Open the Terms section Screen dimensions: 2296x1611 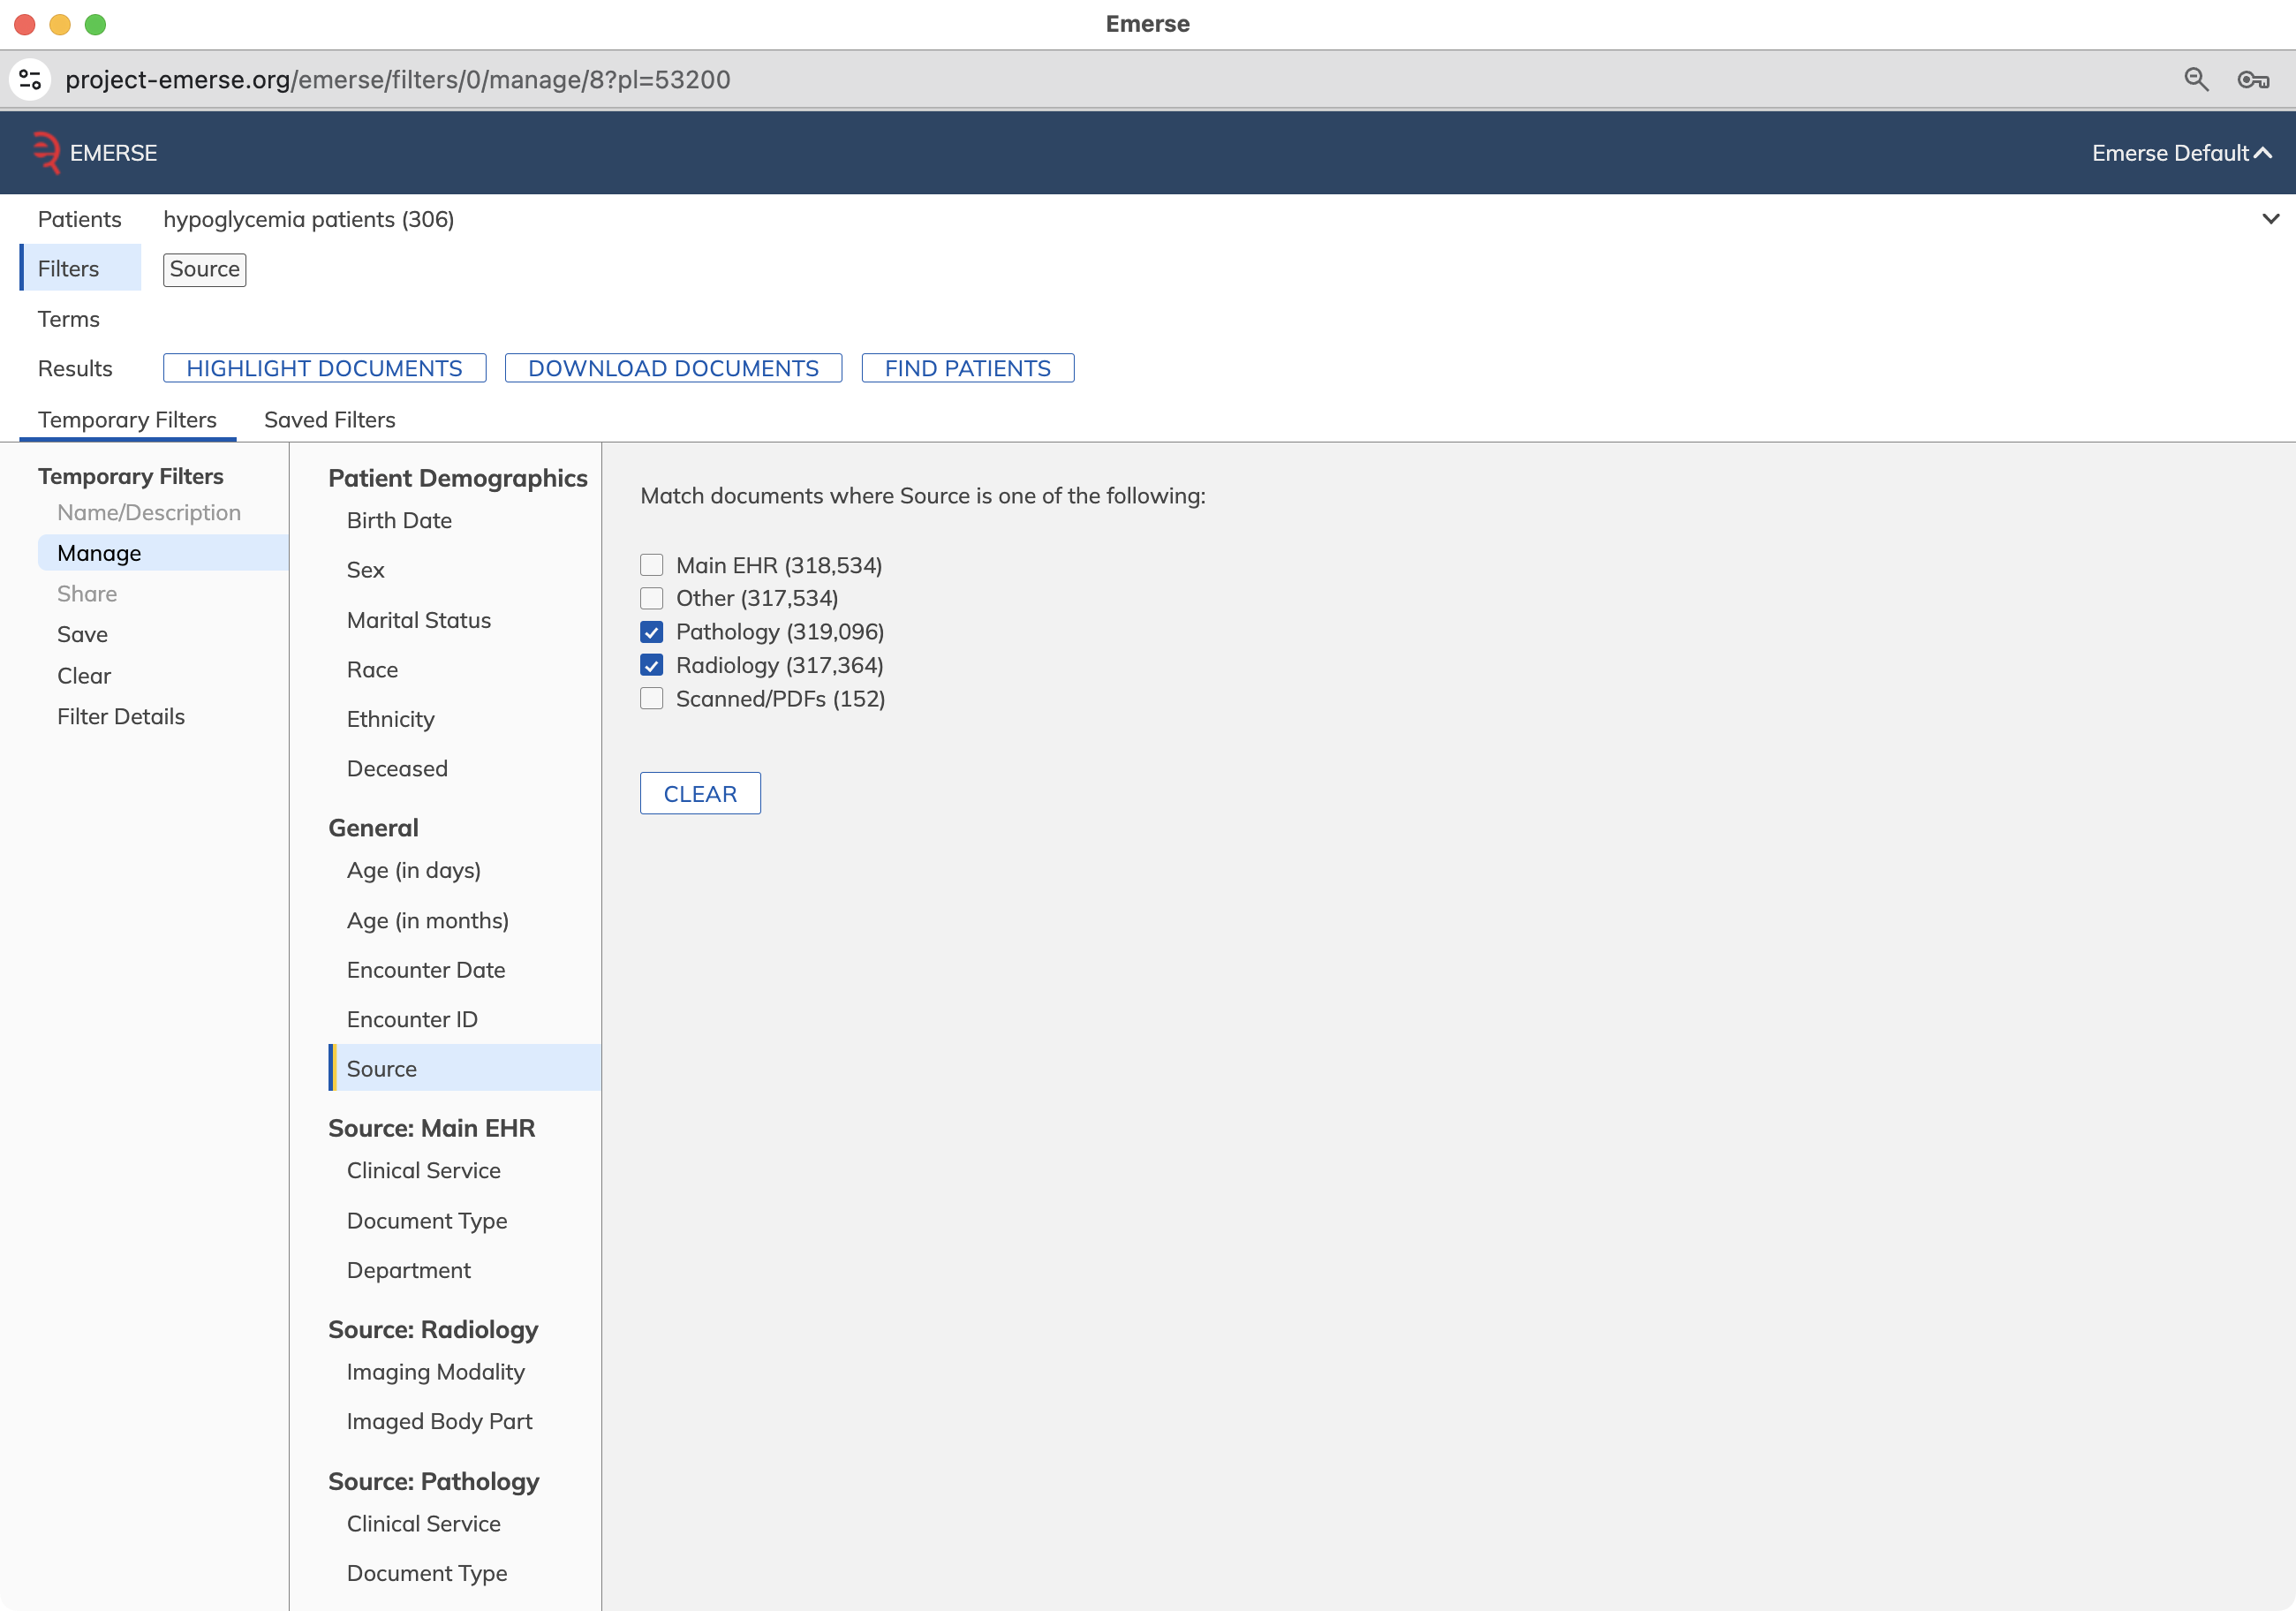(x=68, y=319)
